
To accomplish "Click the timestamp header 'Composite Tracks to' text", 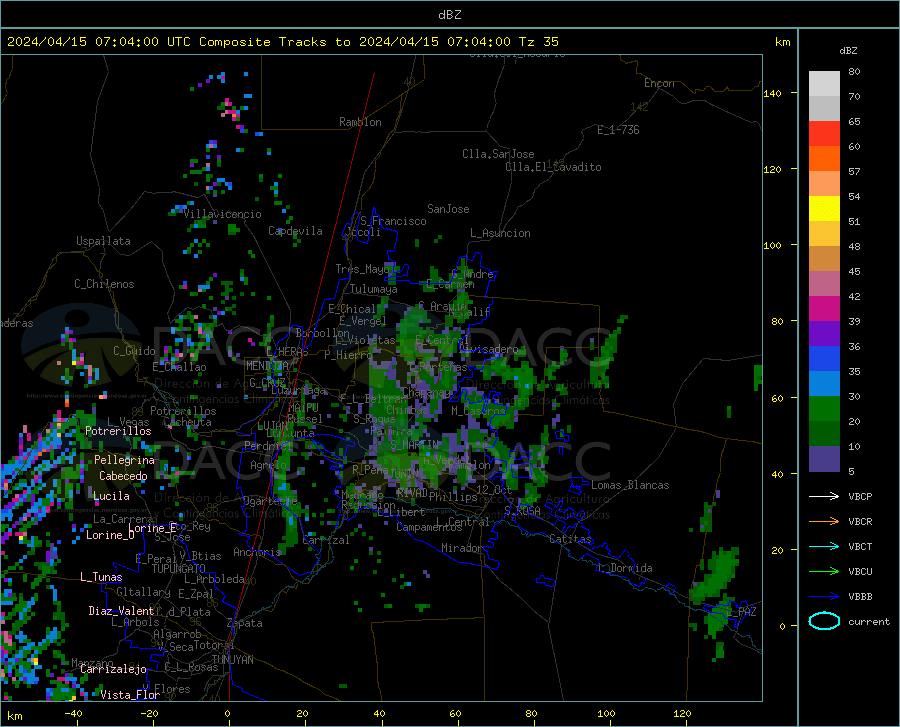I will pos(276,42).
